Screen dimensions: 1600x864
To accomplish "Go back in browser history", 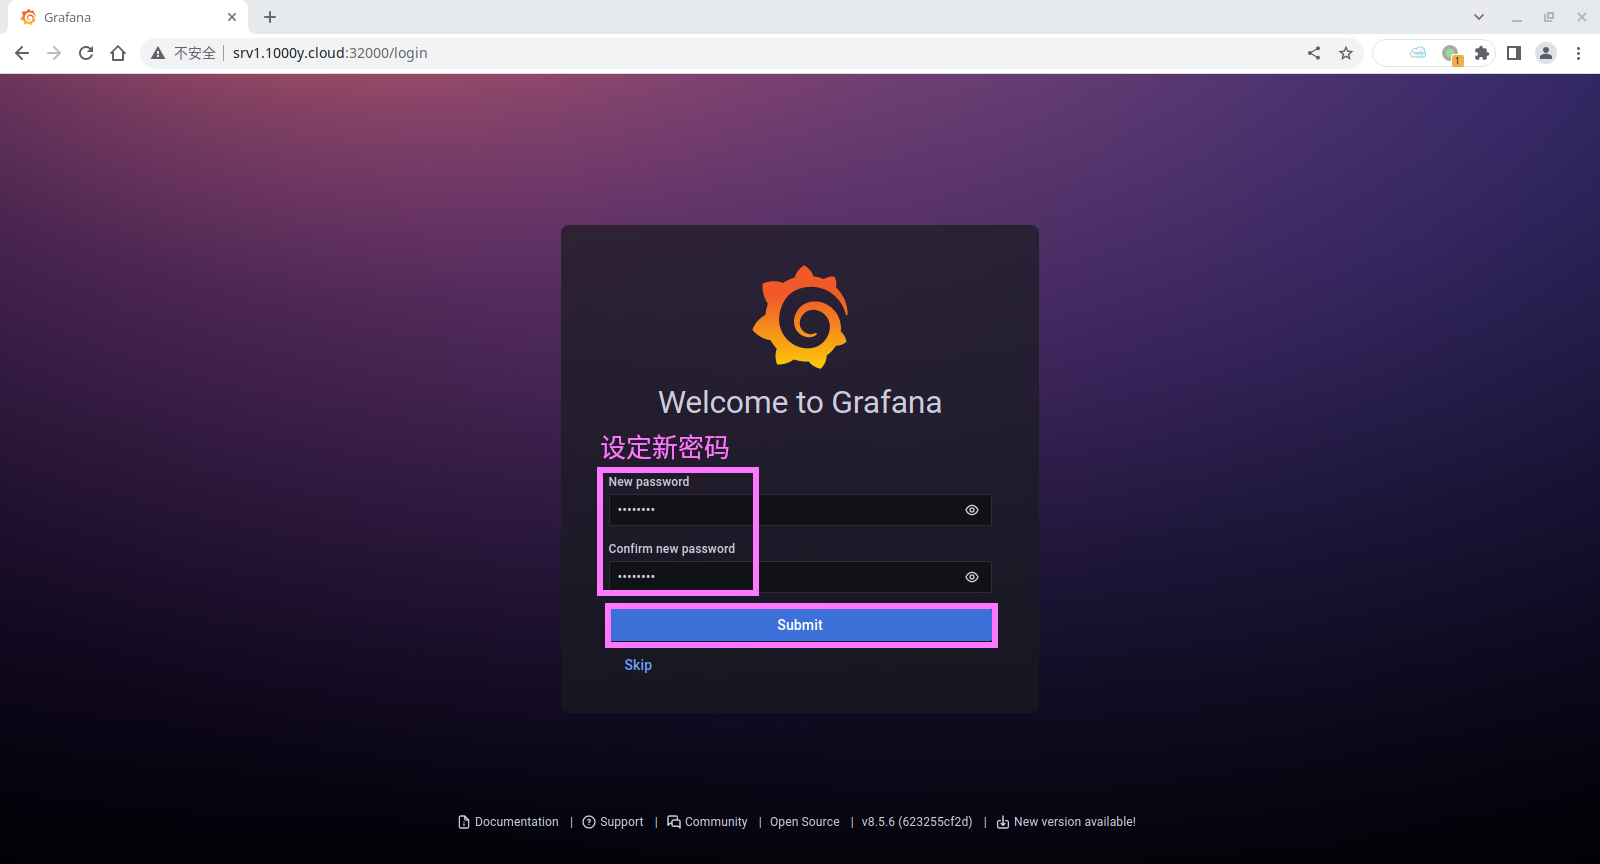I will point(22,53).
